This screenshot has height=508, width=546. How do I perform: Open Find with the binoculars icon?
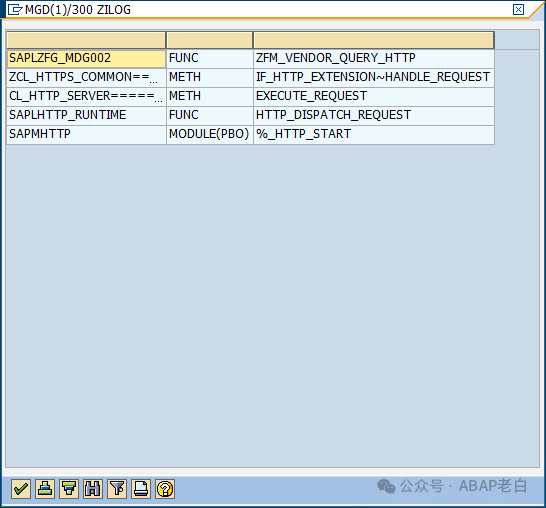pos(93,489)
